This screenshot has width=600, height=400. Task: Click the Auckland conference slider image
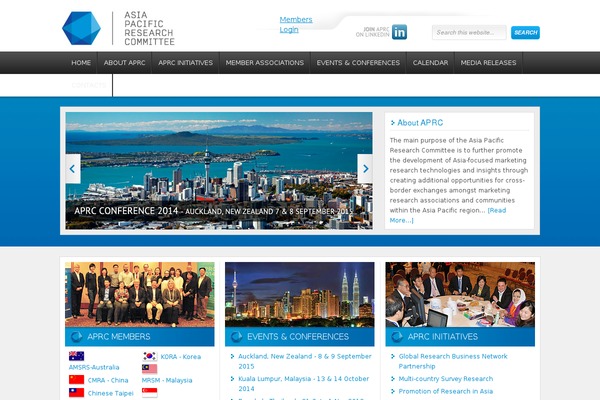point(219,171)
